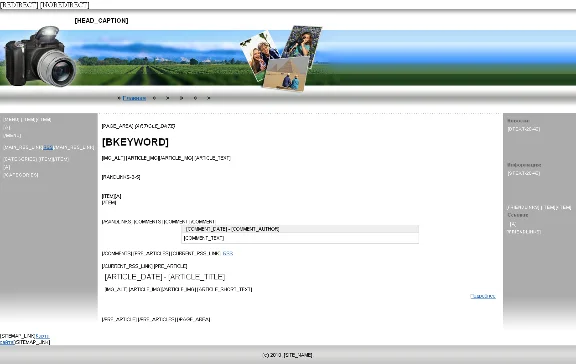Click the [COMMENT_DATE] - [COMMENT_AUTHOR] comment header

232,229
